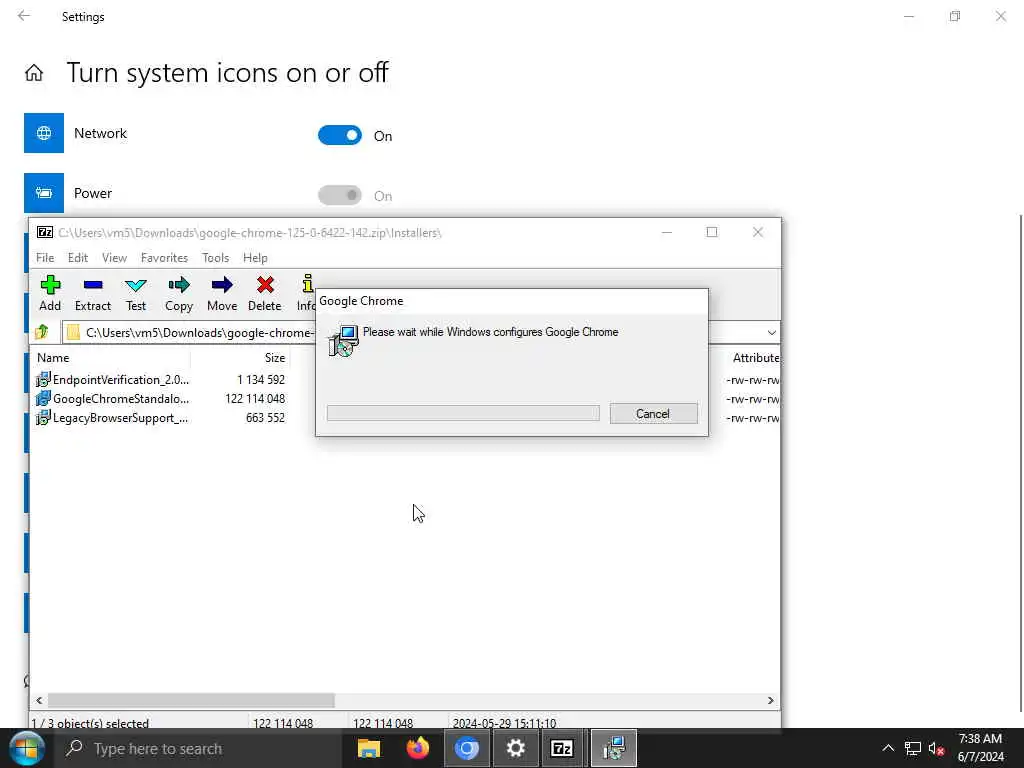This screenshot has width=1024, height=768.
Task: Open the Edit menu in 7-Zip
Action: pyautogui.click(x=78, y=258)
